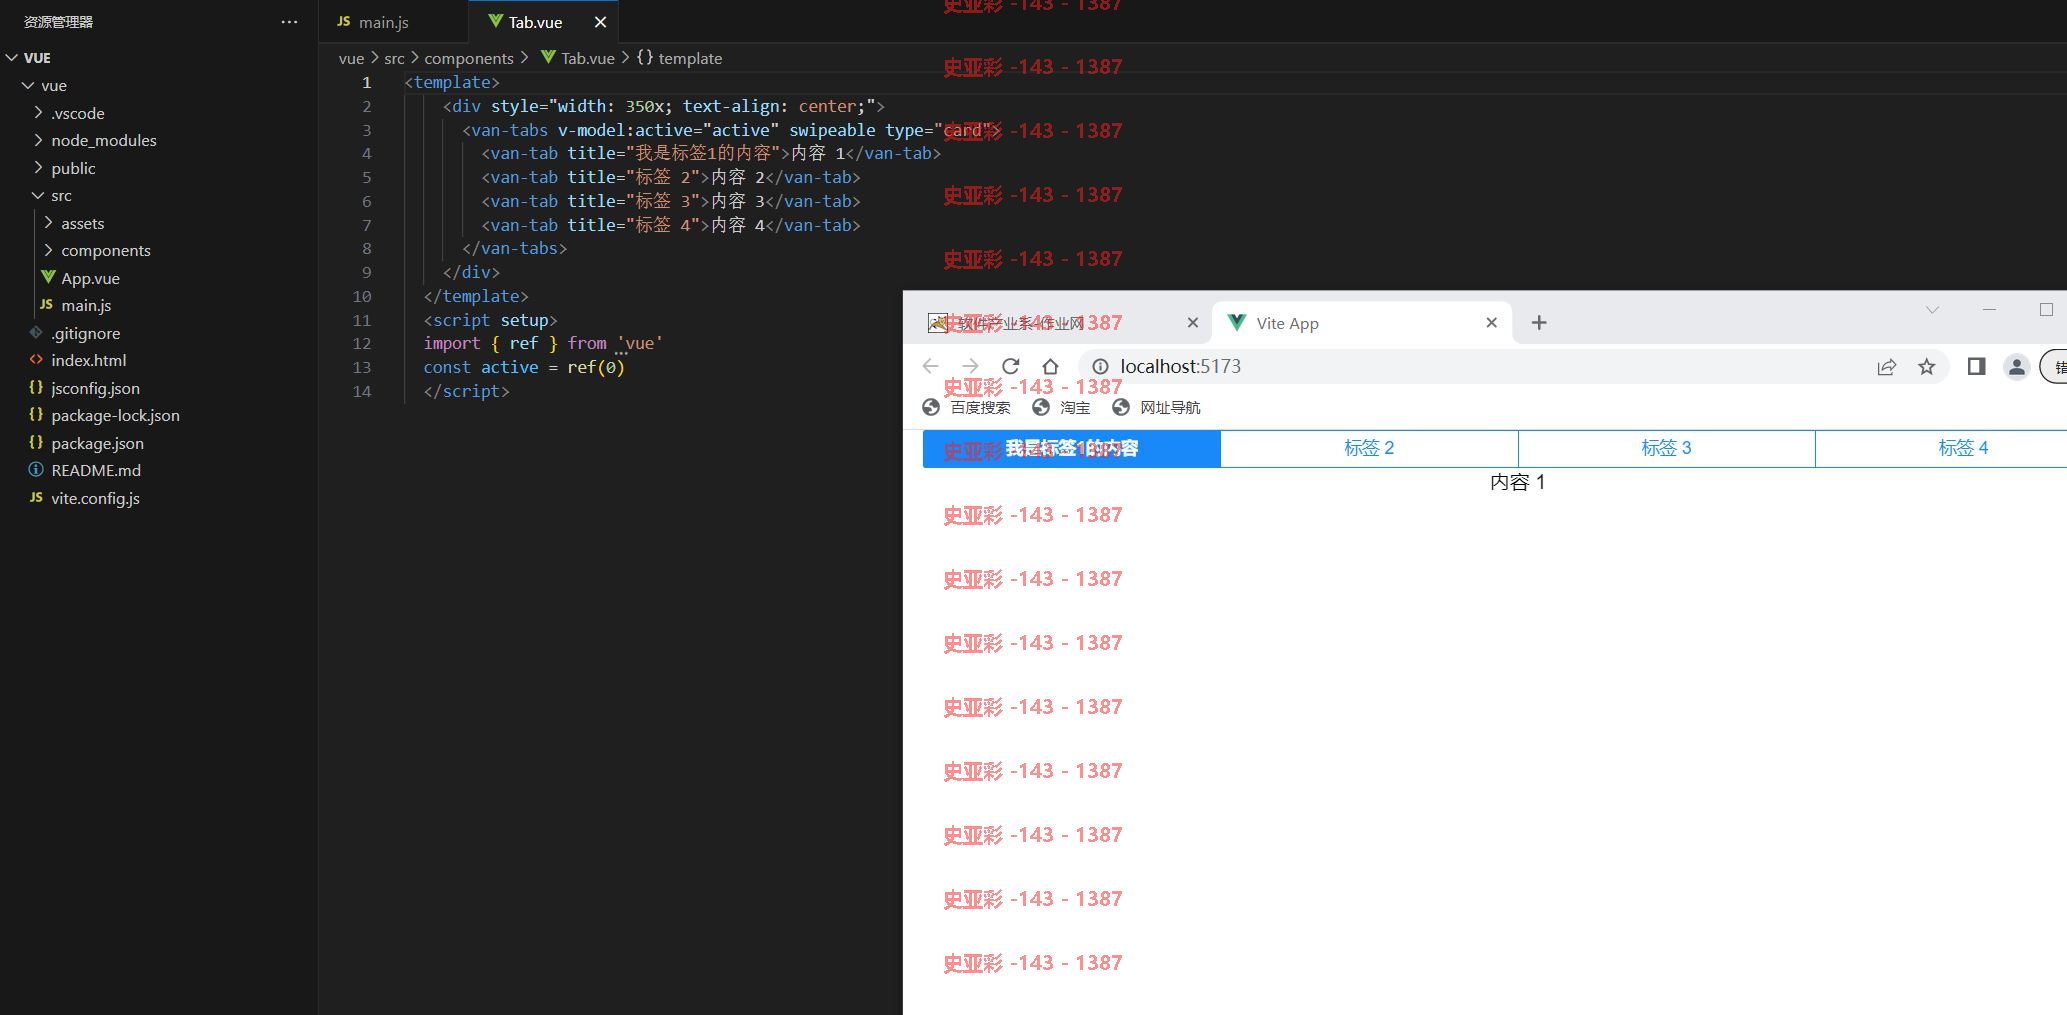Image resolution: width=2067 pixels, height=1015 pixels.
Task: Close the first browser tab
Action: click(x=1192, y=322)
